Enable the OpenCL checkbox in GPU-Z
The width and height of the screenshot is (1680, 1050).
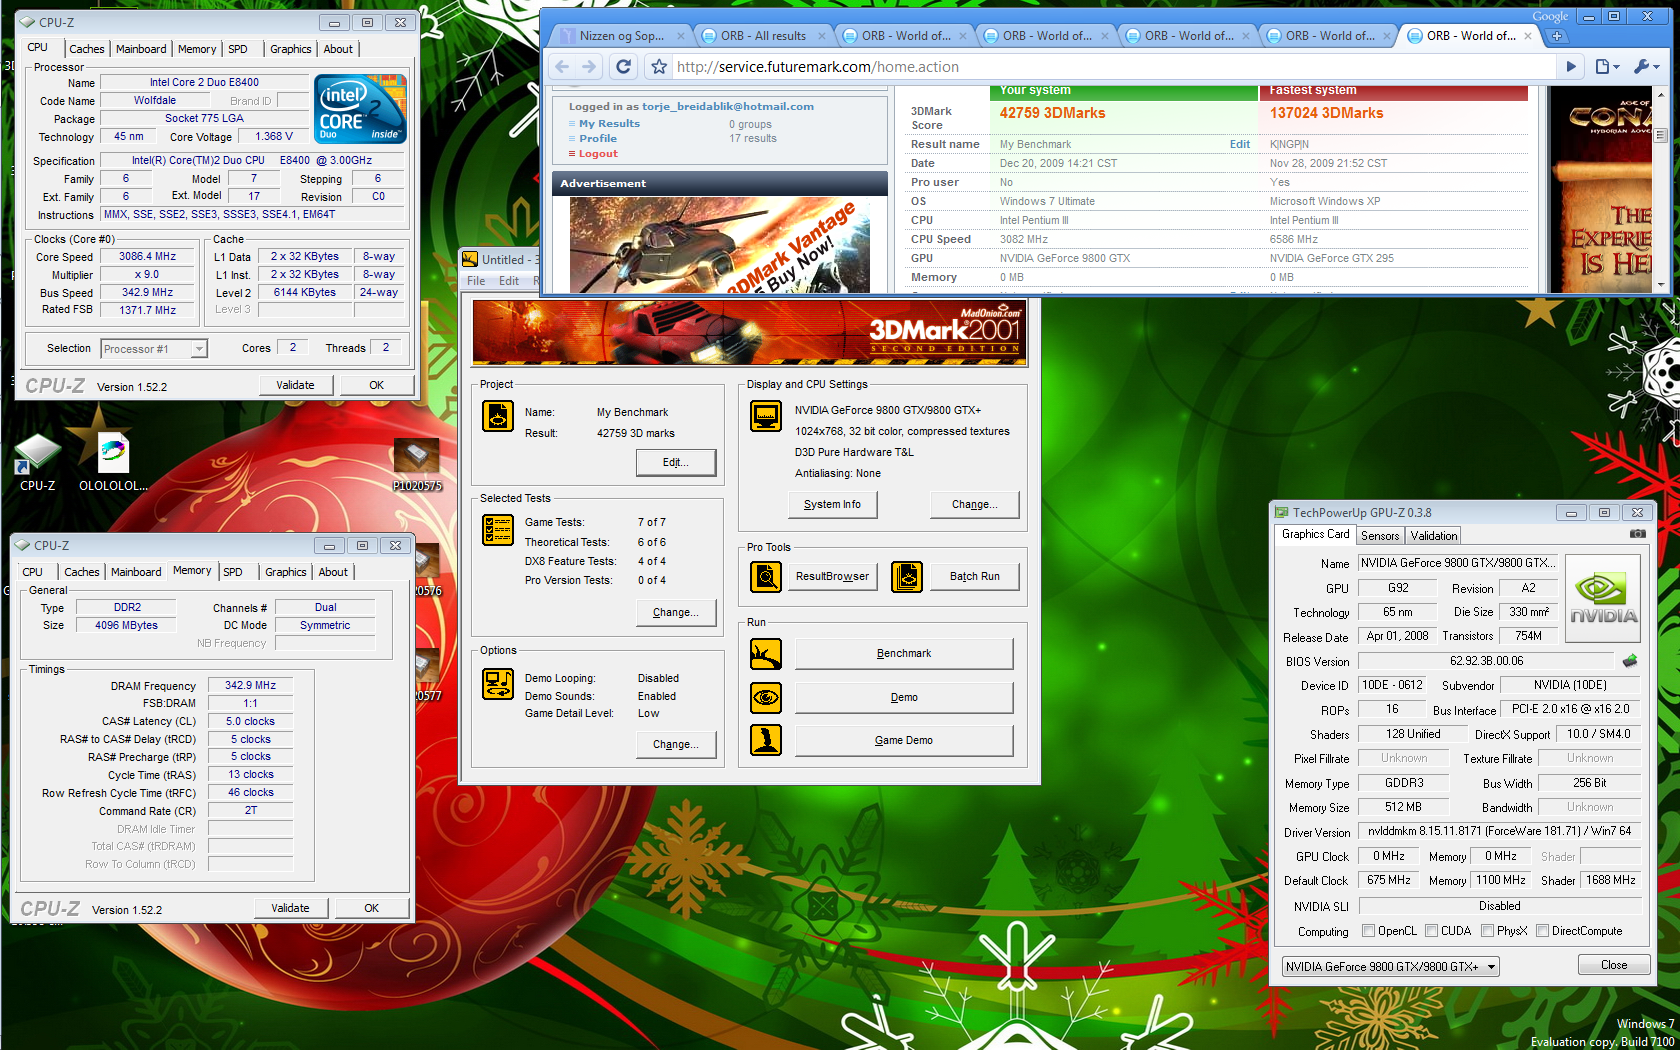tap(1368, 931)
